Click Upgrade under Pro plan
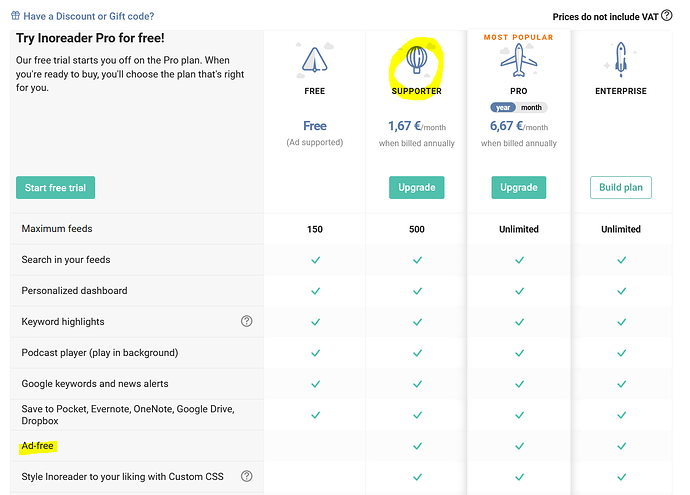 pyautogui.click(x=518, y=187)
